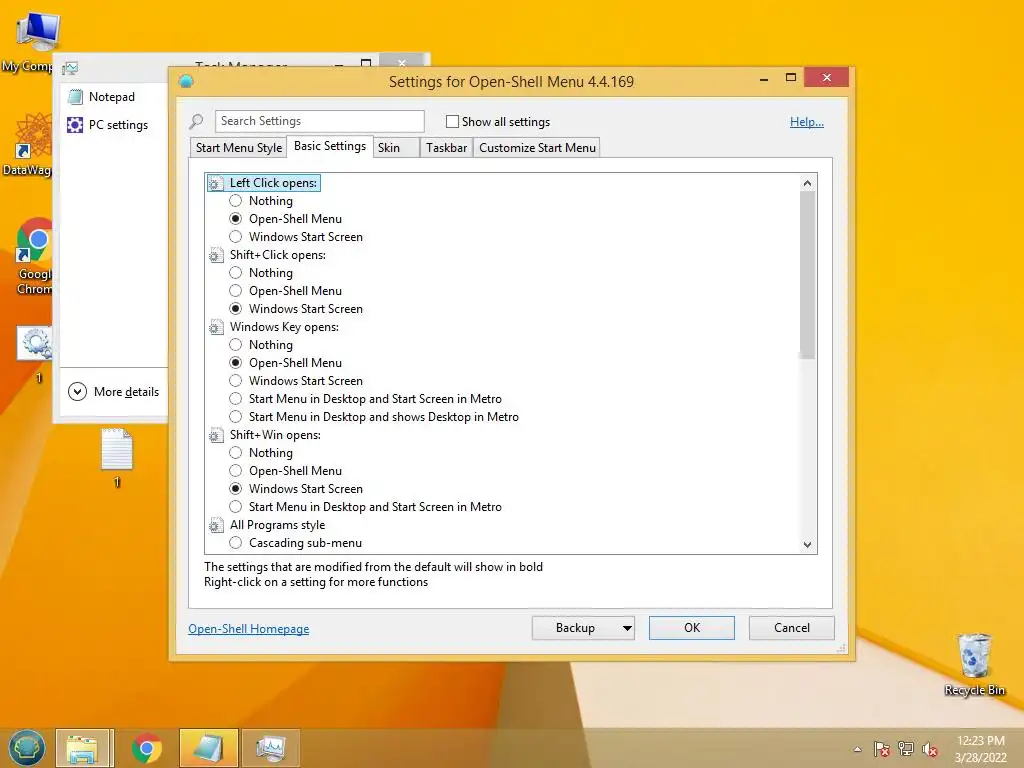Focus the Search Settings input field
Viewport: 1024px width, 768px height.
tap(319, 121)
